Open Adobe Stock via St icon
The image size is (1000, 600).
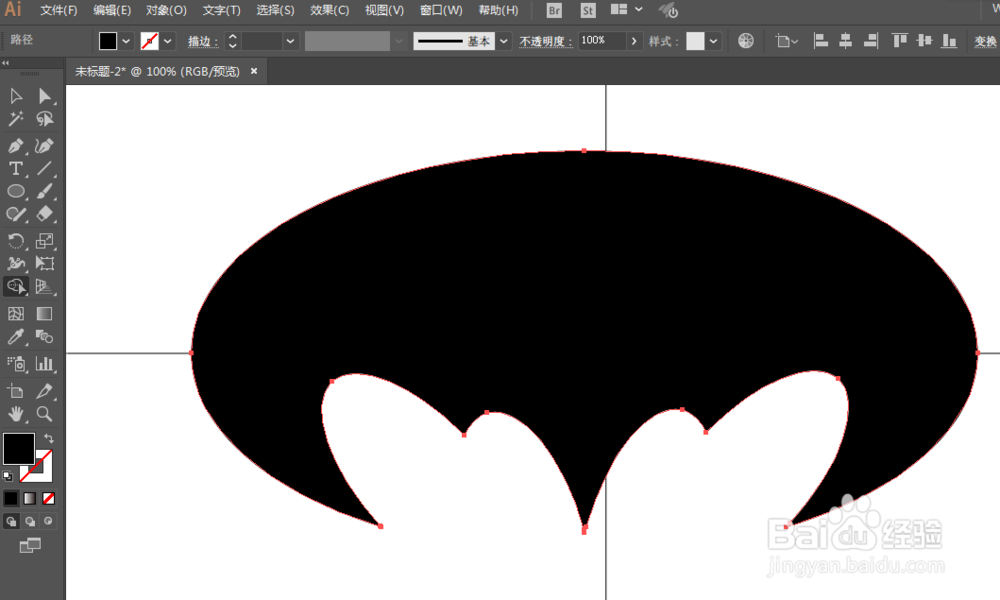pyautogui.click(x=587, y=10)
